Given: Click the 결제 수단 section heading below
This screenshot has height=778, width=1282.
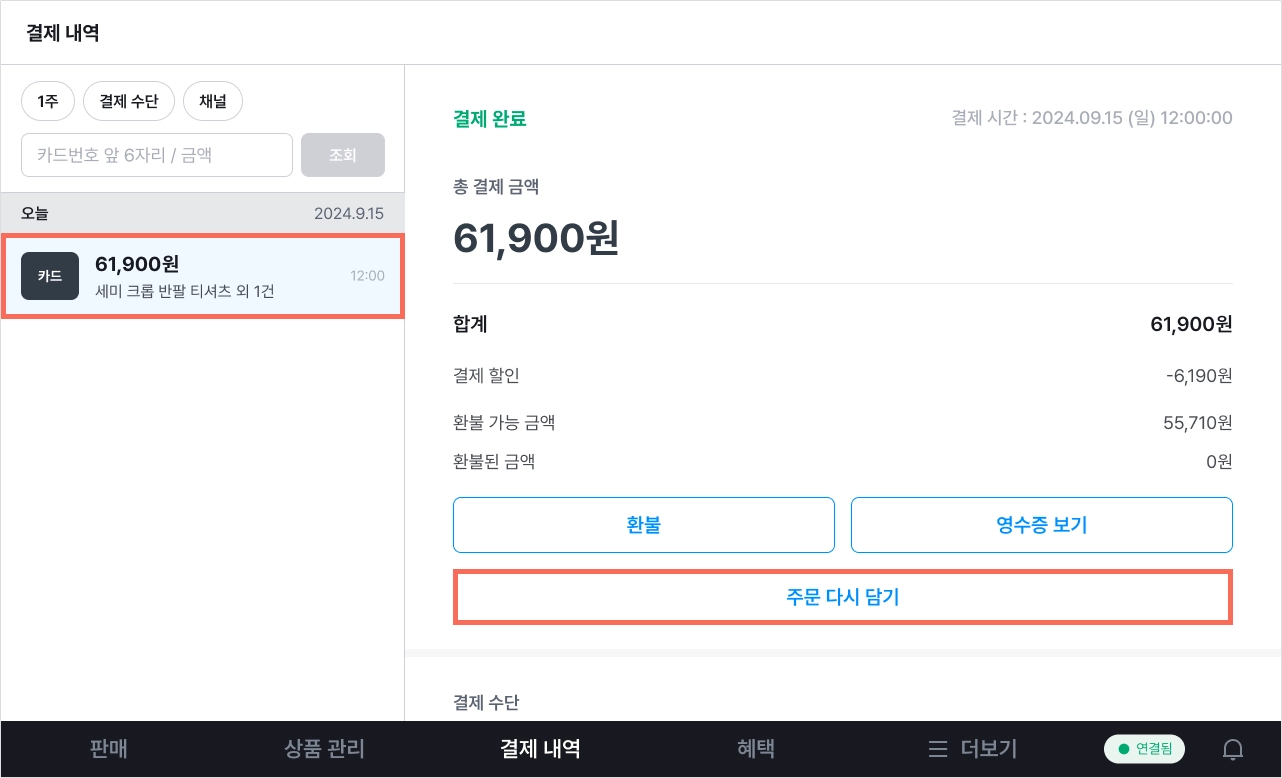Looking at the screenshot, I should [x=486, y=703].
